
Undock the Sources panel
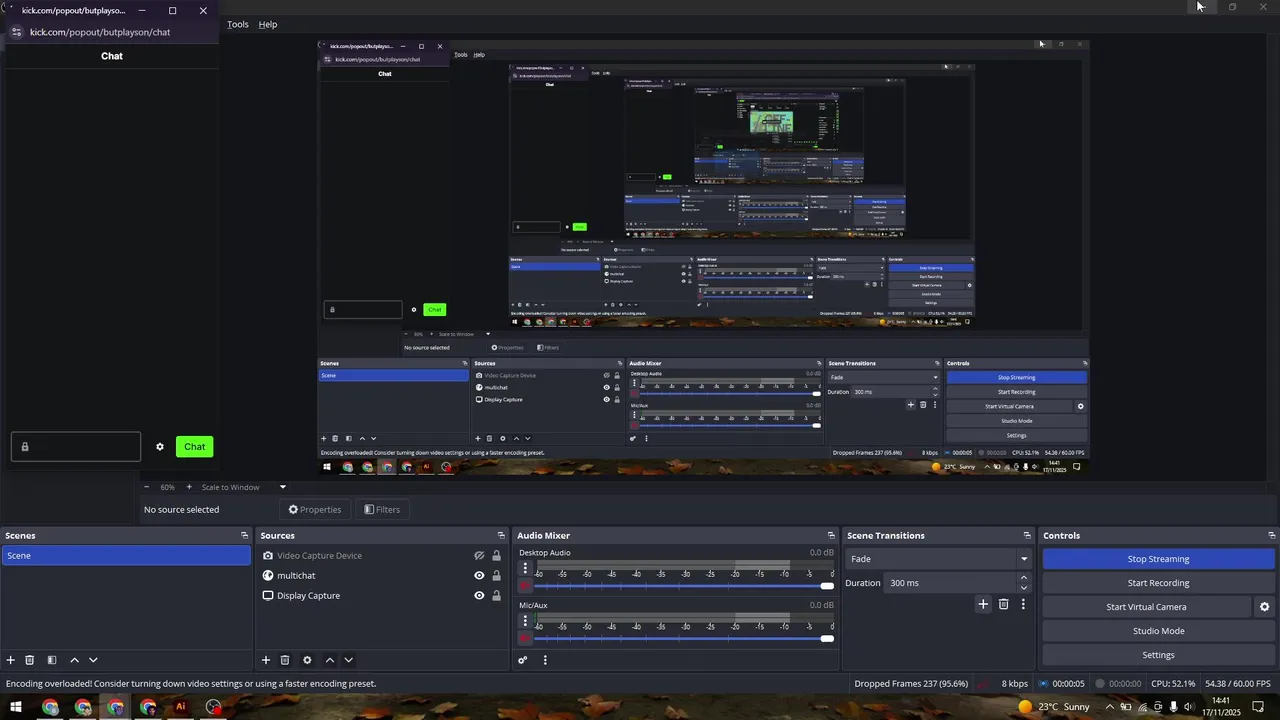[501, 536]
